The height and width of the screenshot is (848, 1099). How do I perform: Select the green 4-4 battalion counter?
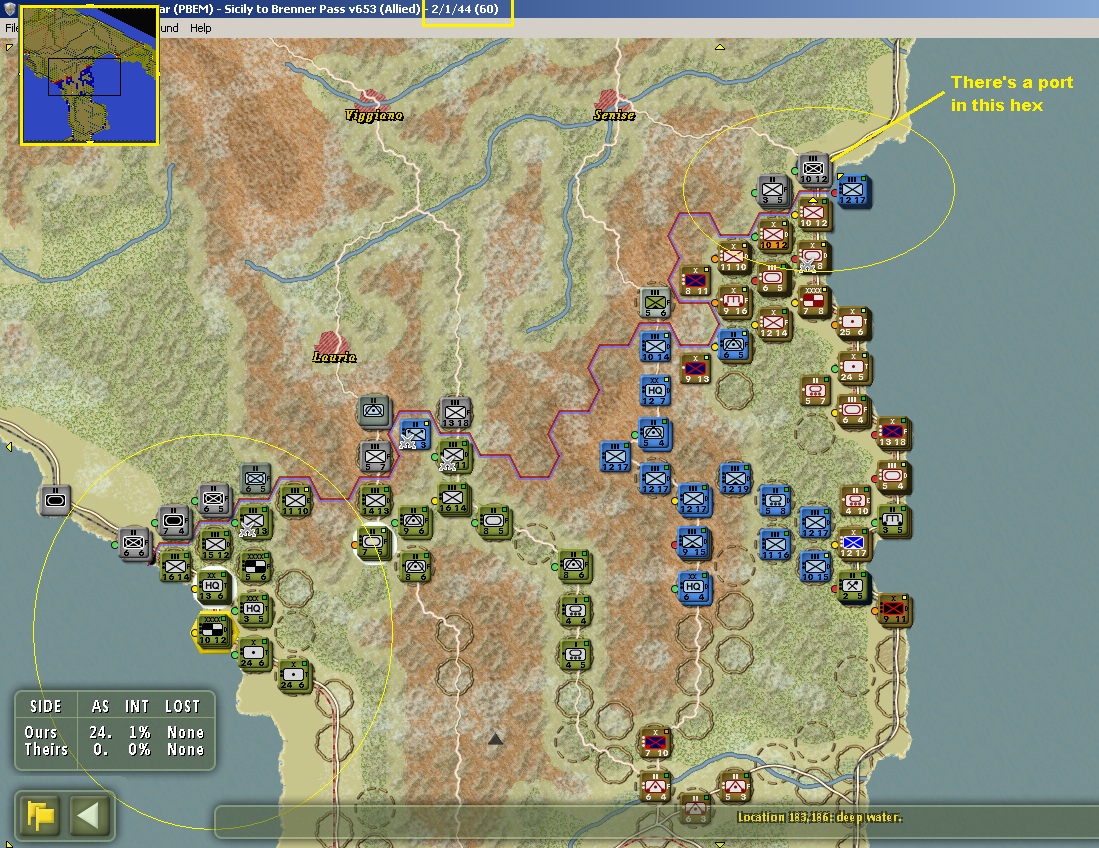coord(575,610)
